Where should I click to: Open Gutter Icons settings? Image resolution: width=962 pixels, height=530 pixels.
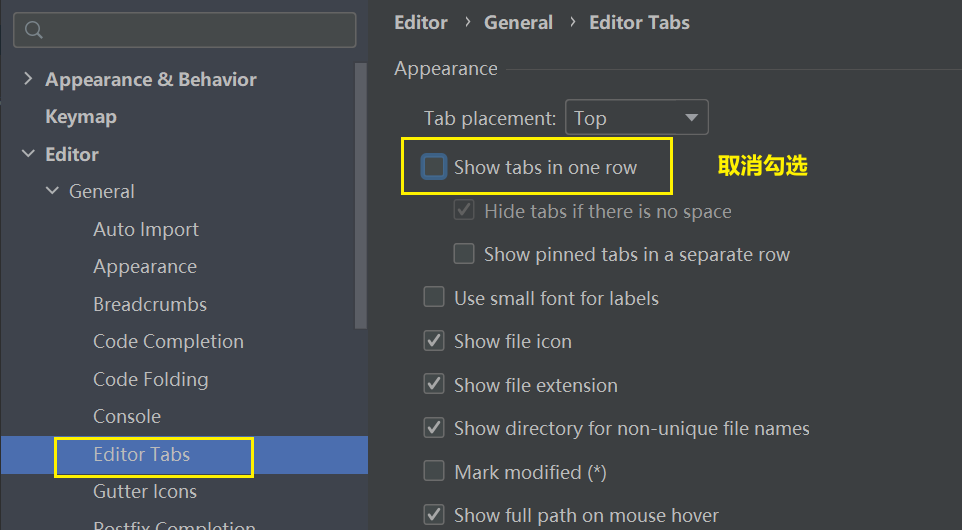pos(145,491)
